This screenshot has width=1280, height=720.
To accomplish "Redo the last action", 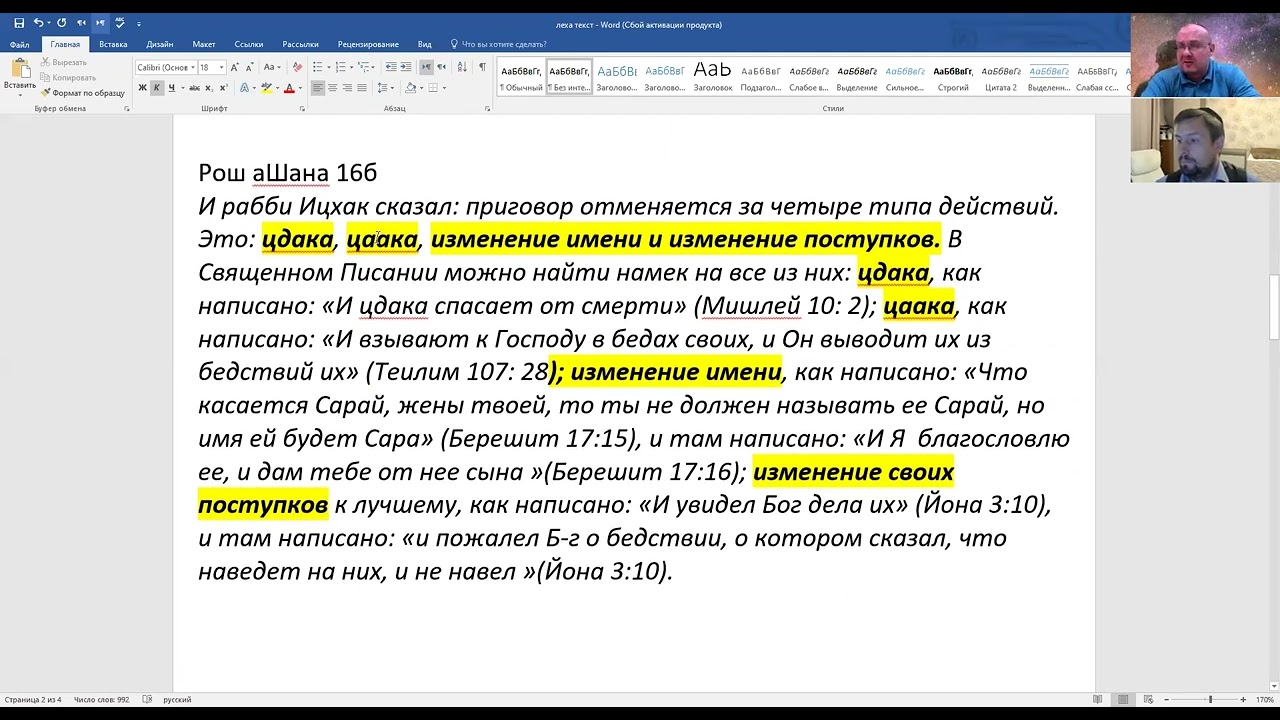I will point(61,23).
